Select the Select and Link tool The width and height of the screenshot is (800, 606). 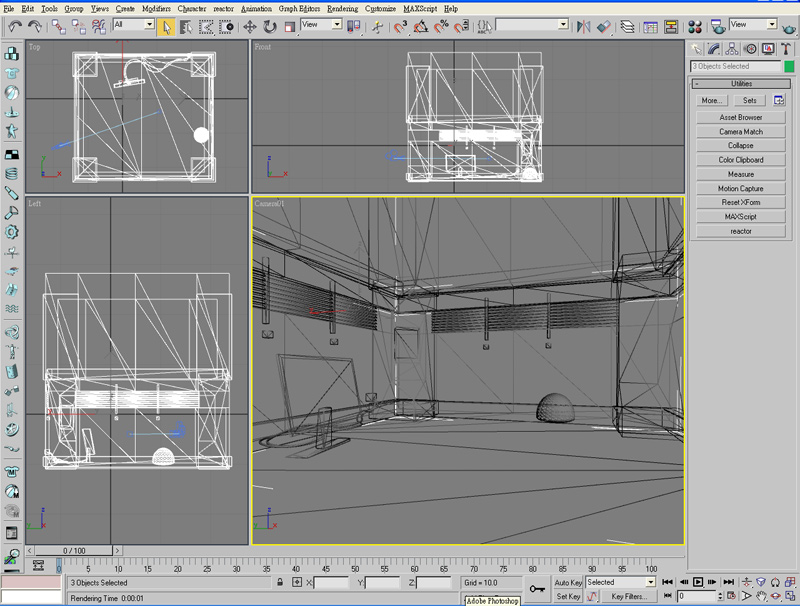[x=59, y=26]
